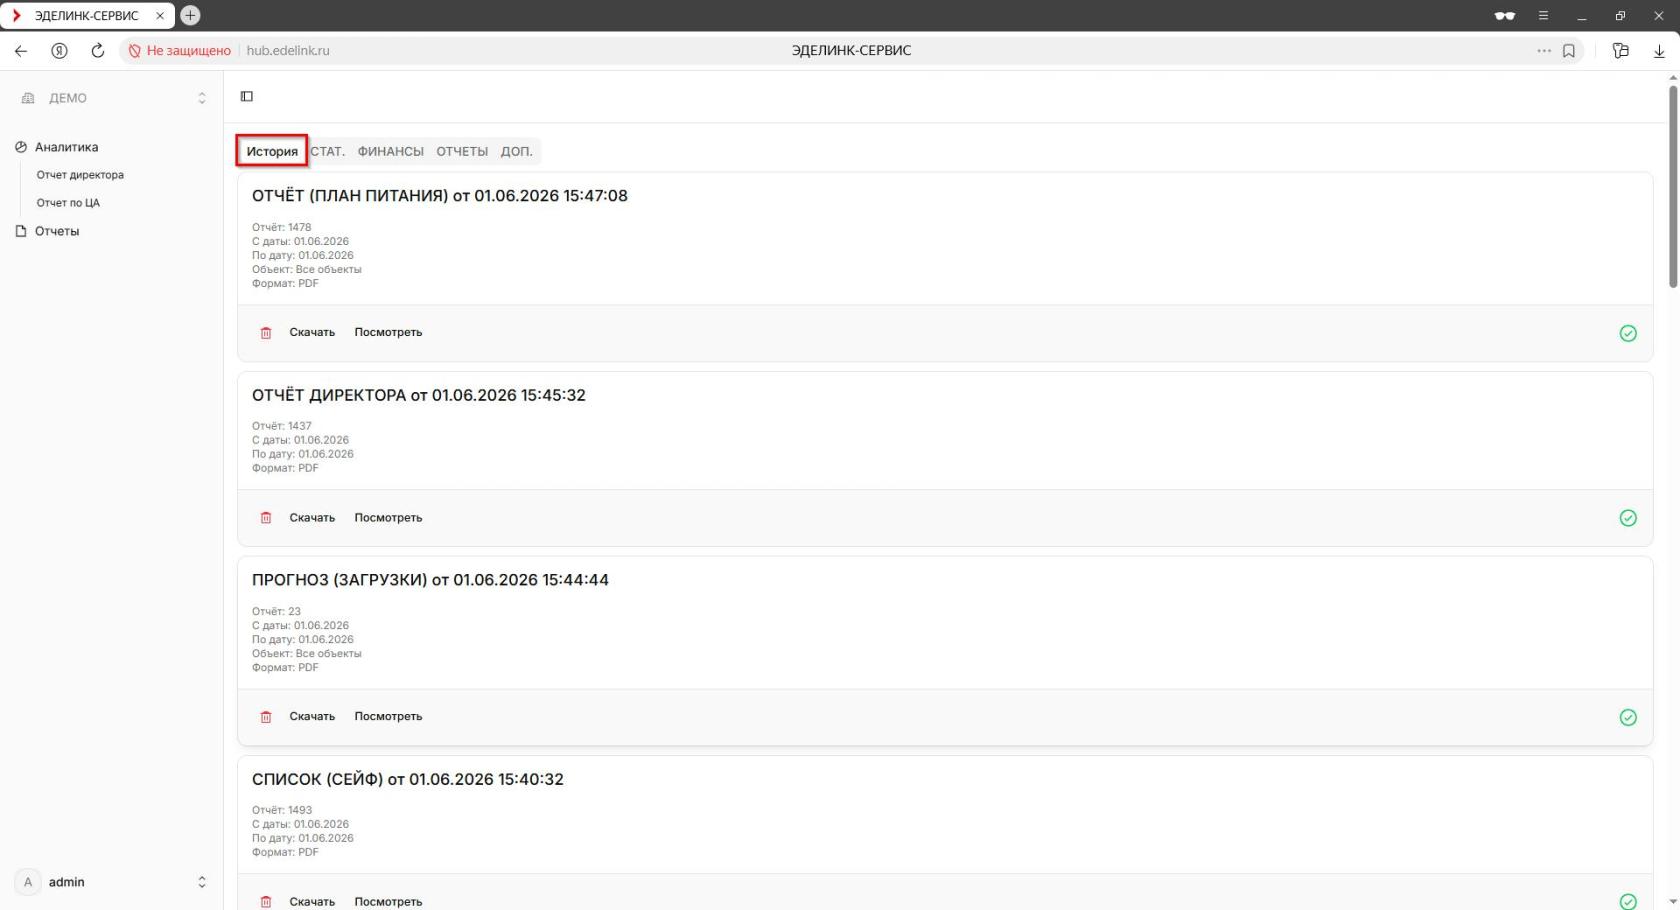The width and height of the screenshot is (1680, 910).
Task: Click the text Отчёт: 1478
Action: click(x=282, y=227)
